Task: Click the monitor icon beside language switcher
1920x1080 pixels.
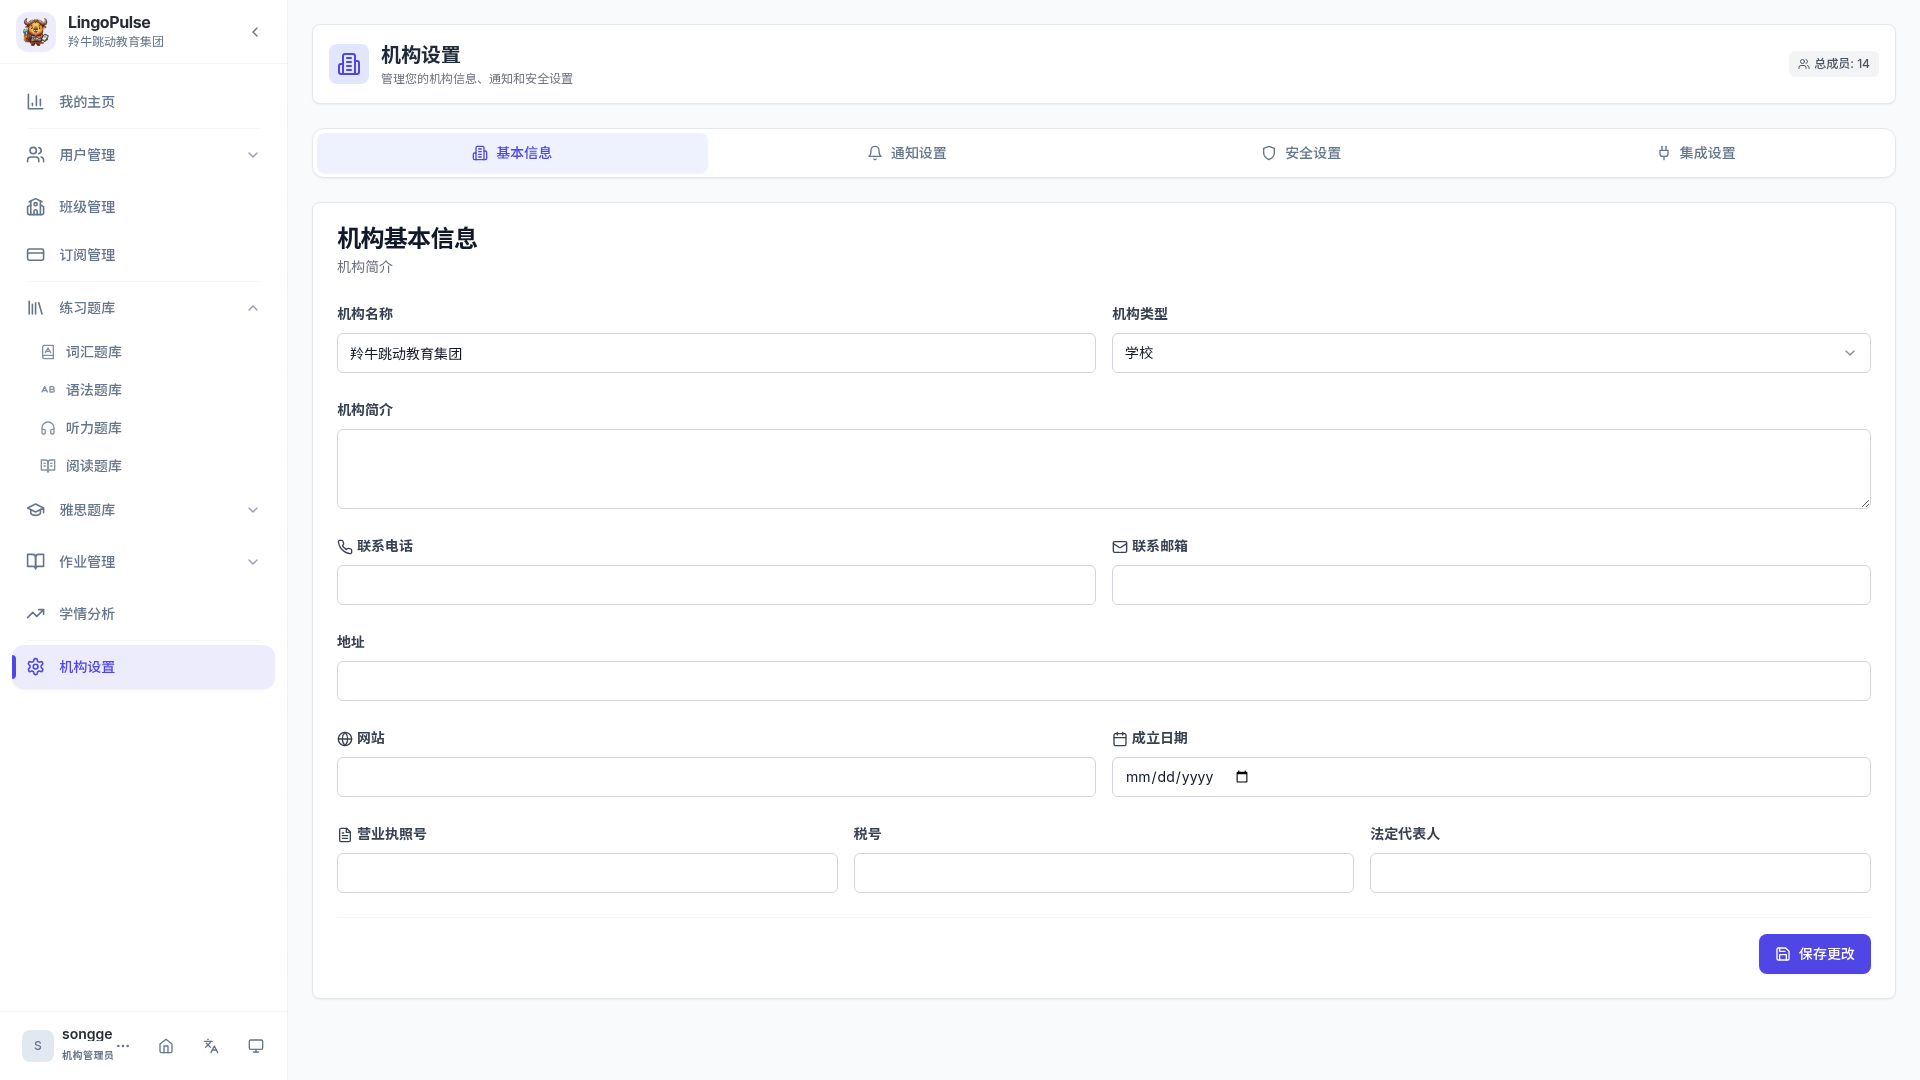Action: [256, 1046]
